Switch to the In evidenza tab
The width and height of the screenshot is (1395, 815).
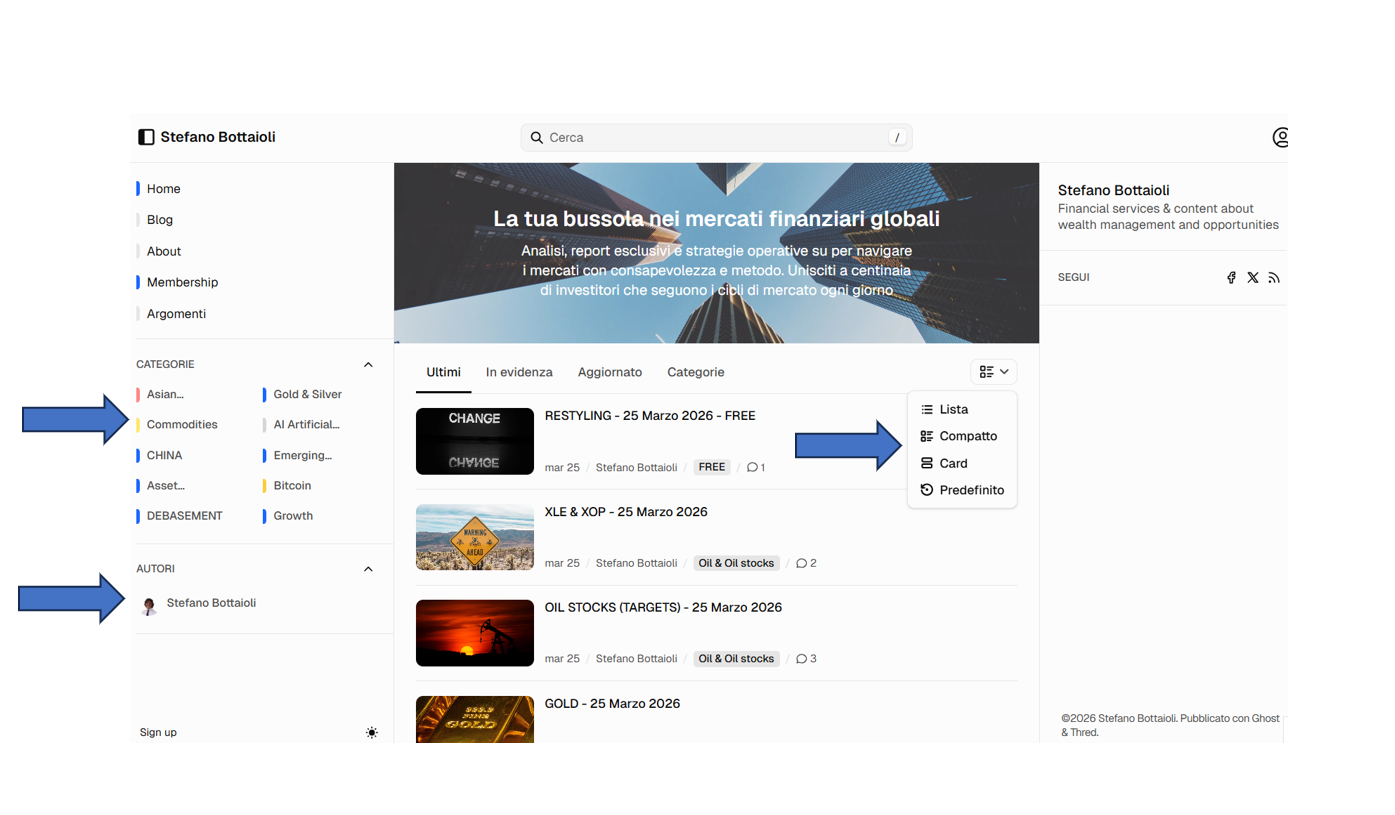point(519,372)
